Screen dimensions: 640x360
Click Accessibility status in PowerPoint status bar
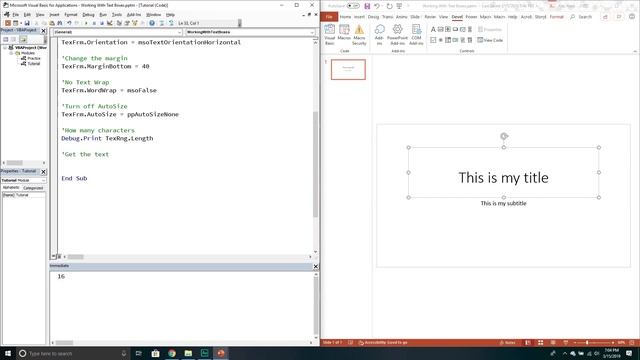click(x=383, y=342)
